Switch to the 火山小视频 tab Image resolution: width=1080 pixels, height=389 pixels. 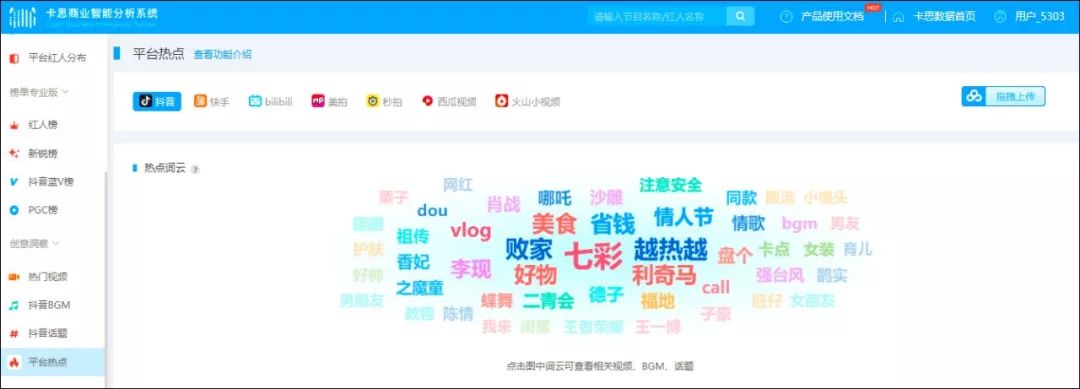(528, 101)
